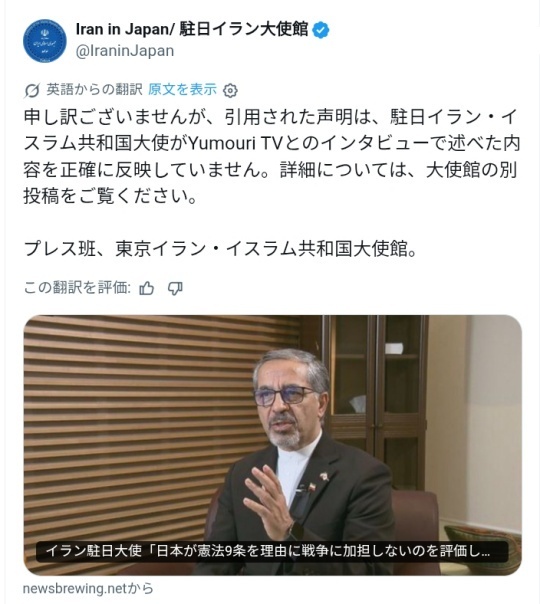The width and height of the screenshot is (540, 604).
Task: Click the tweet paragraph starting 申し訳ございませんが
Action: [x=272, y=156]
